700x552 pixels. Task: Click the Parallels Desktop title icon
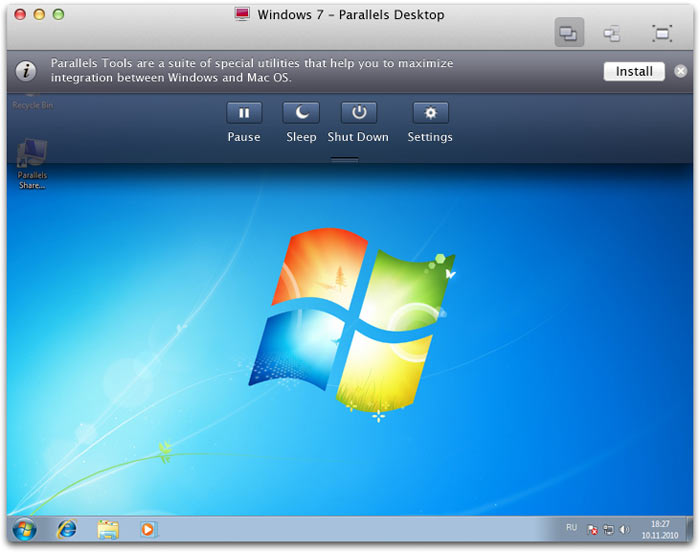[x=242, y=14]
